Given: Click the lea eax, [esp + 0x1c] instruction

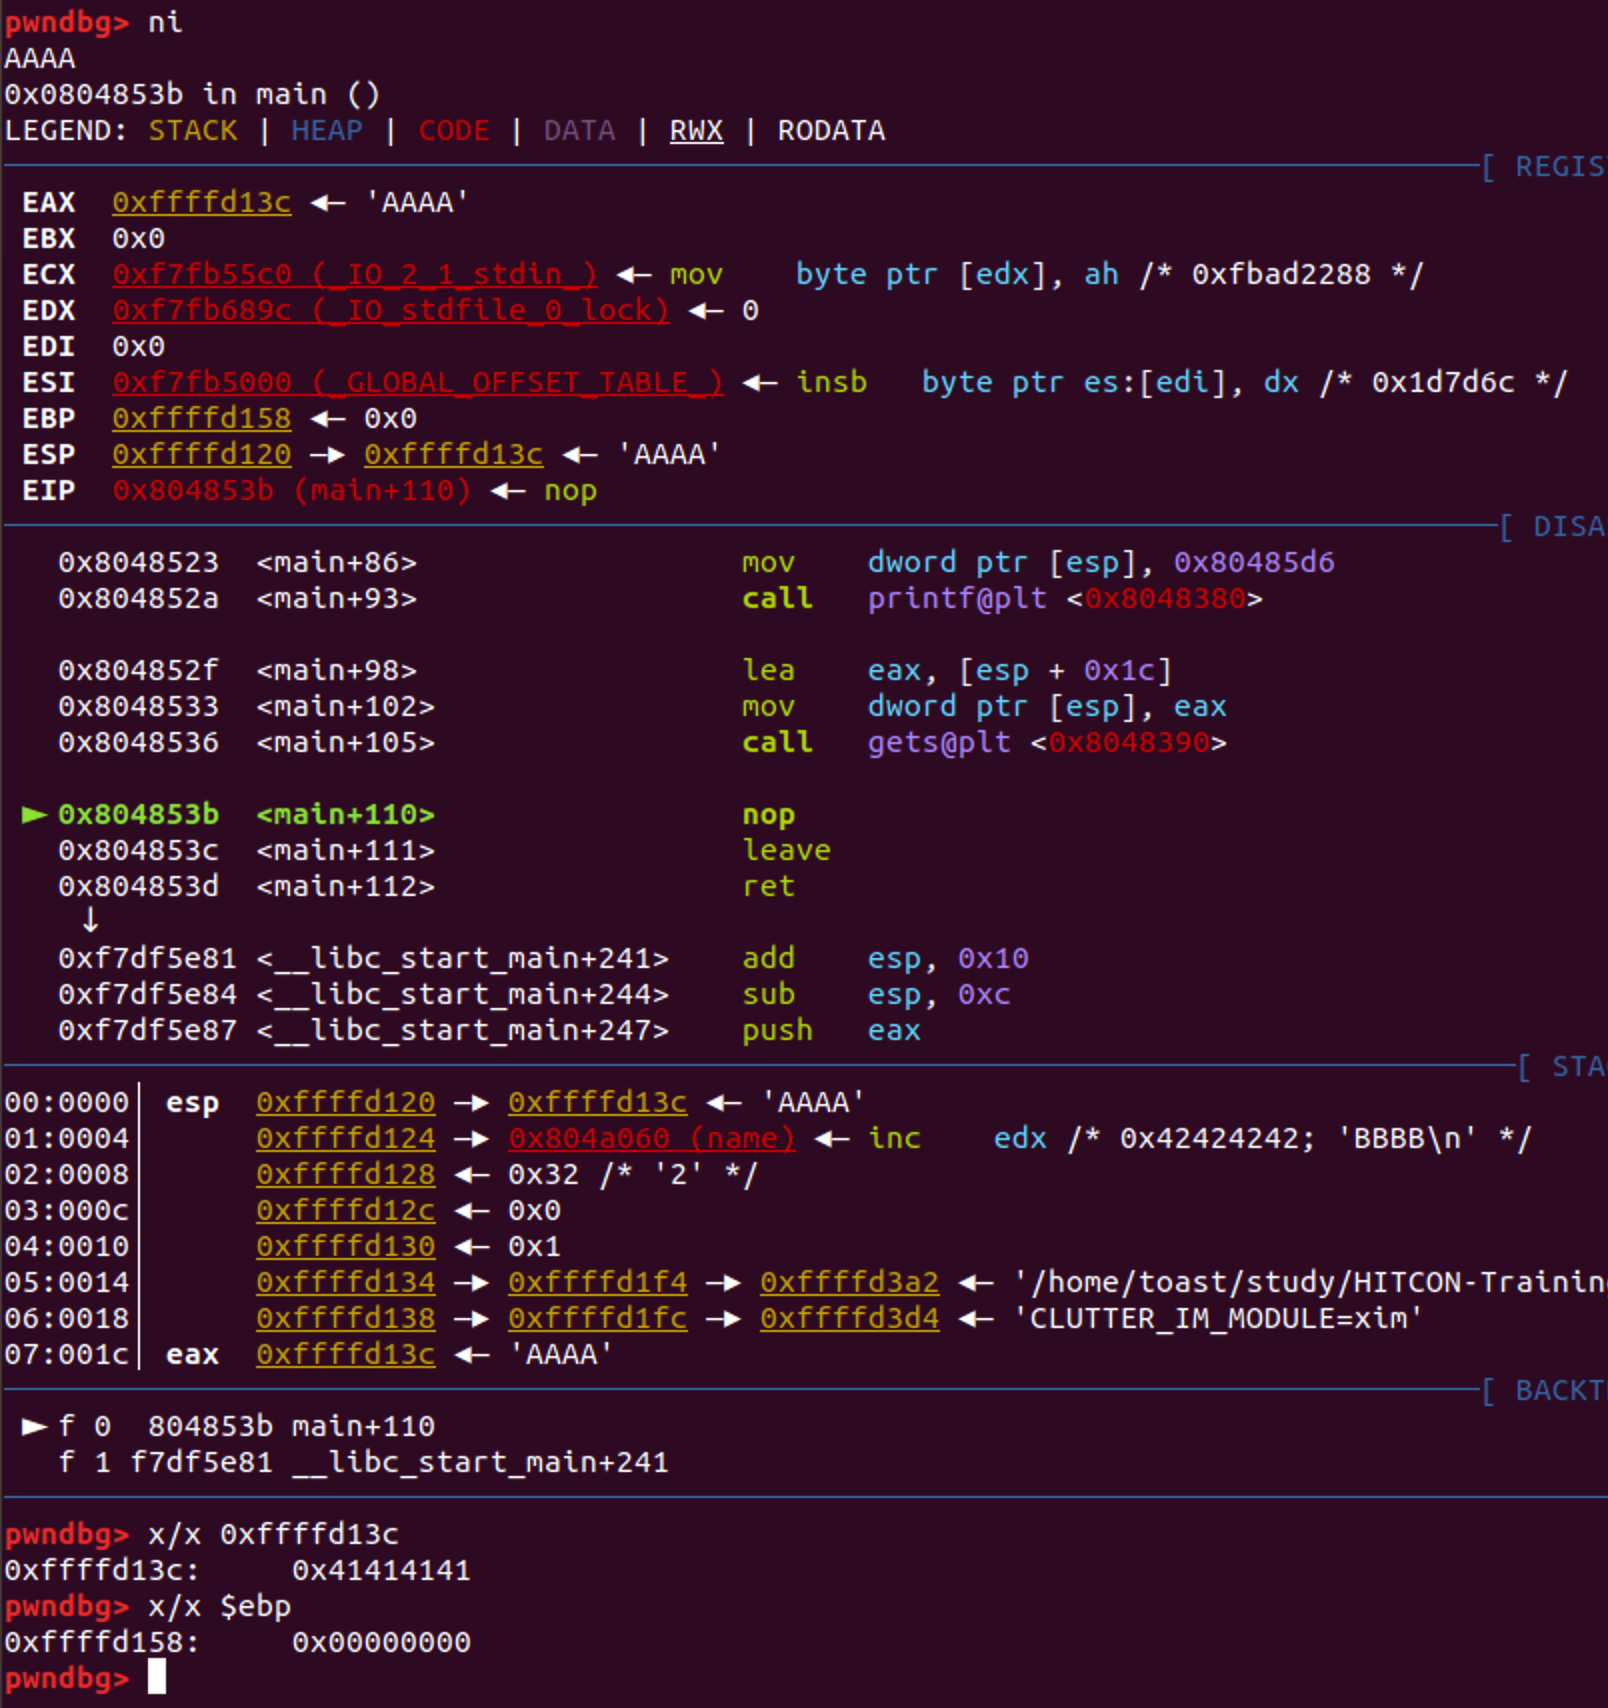Looking at the screenshot, I should (x=957, y=670).
